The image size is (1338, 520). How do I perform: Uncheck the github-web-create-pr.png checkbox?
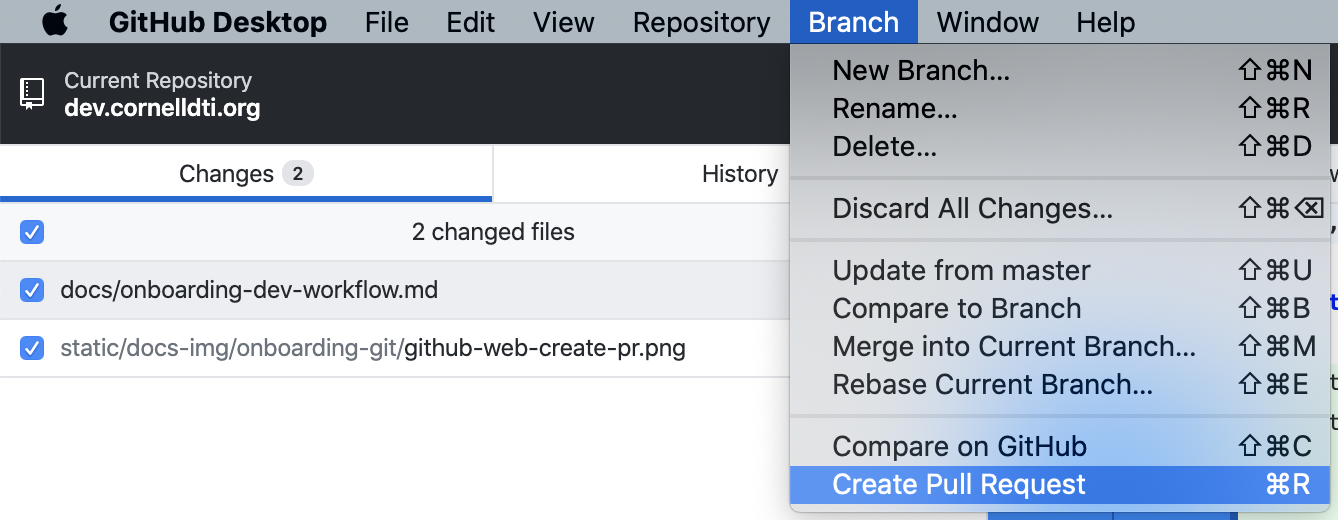point(32,349)
